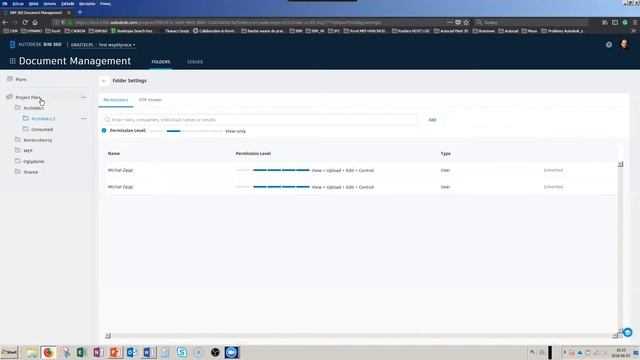Click the Add button
Image resolution: width=640 pixels, height=360 pixels.
point(432,120)
